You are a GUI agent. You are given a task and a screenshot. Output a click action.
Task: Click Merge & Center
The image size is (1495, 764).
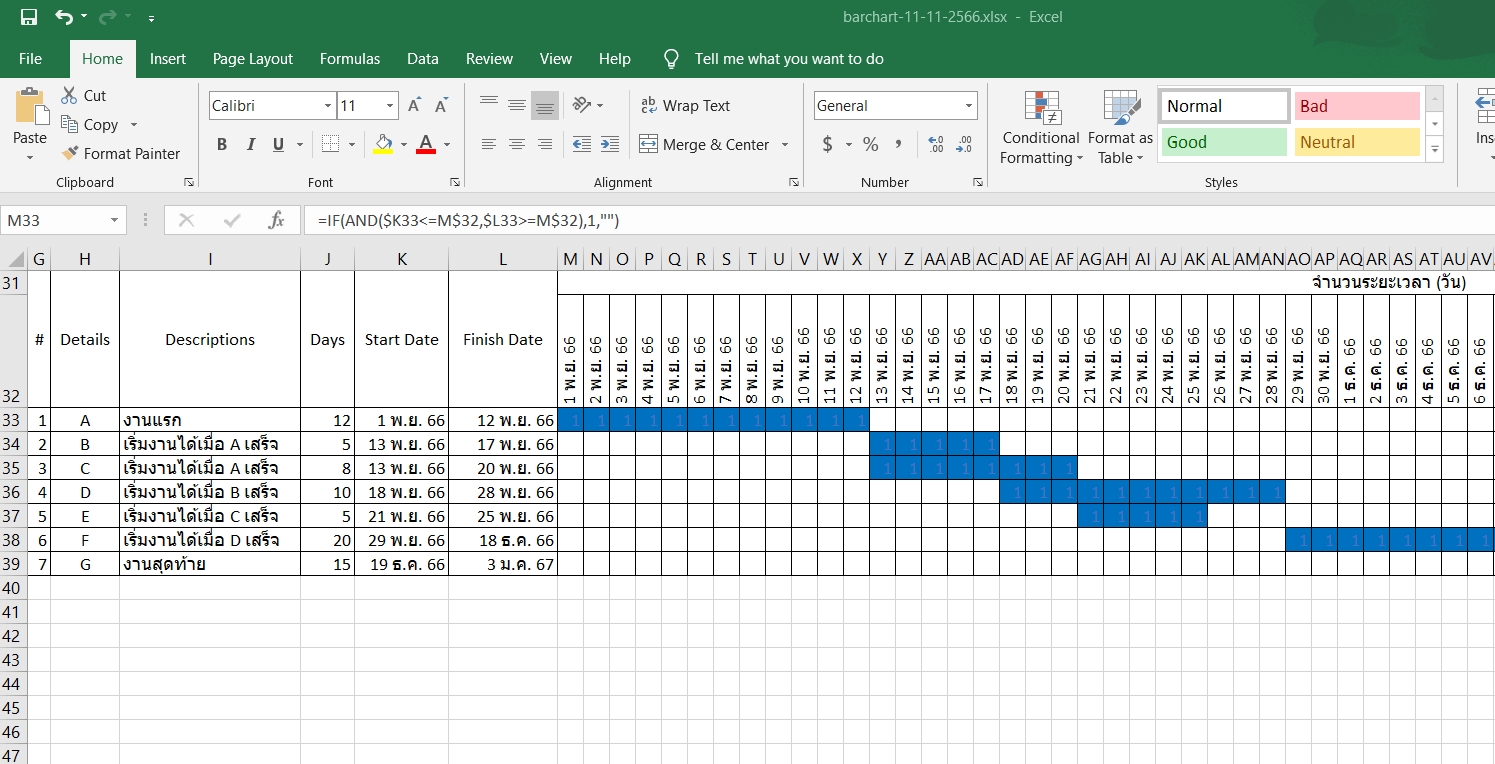point(705,144)
